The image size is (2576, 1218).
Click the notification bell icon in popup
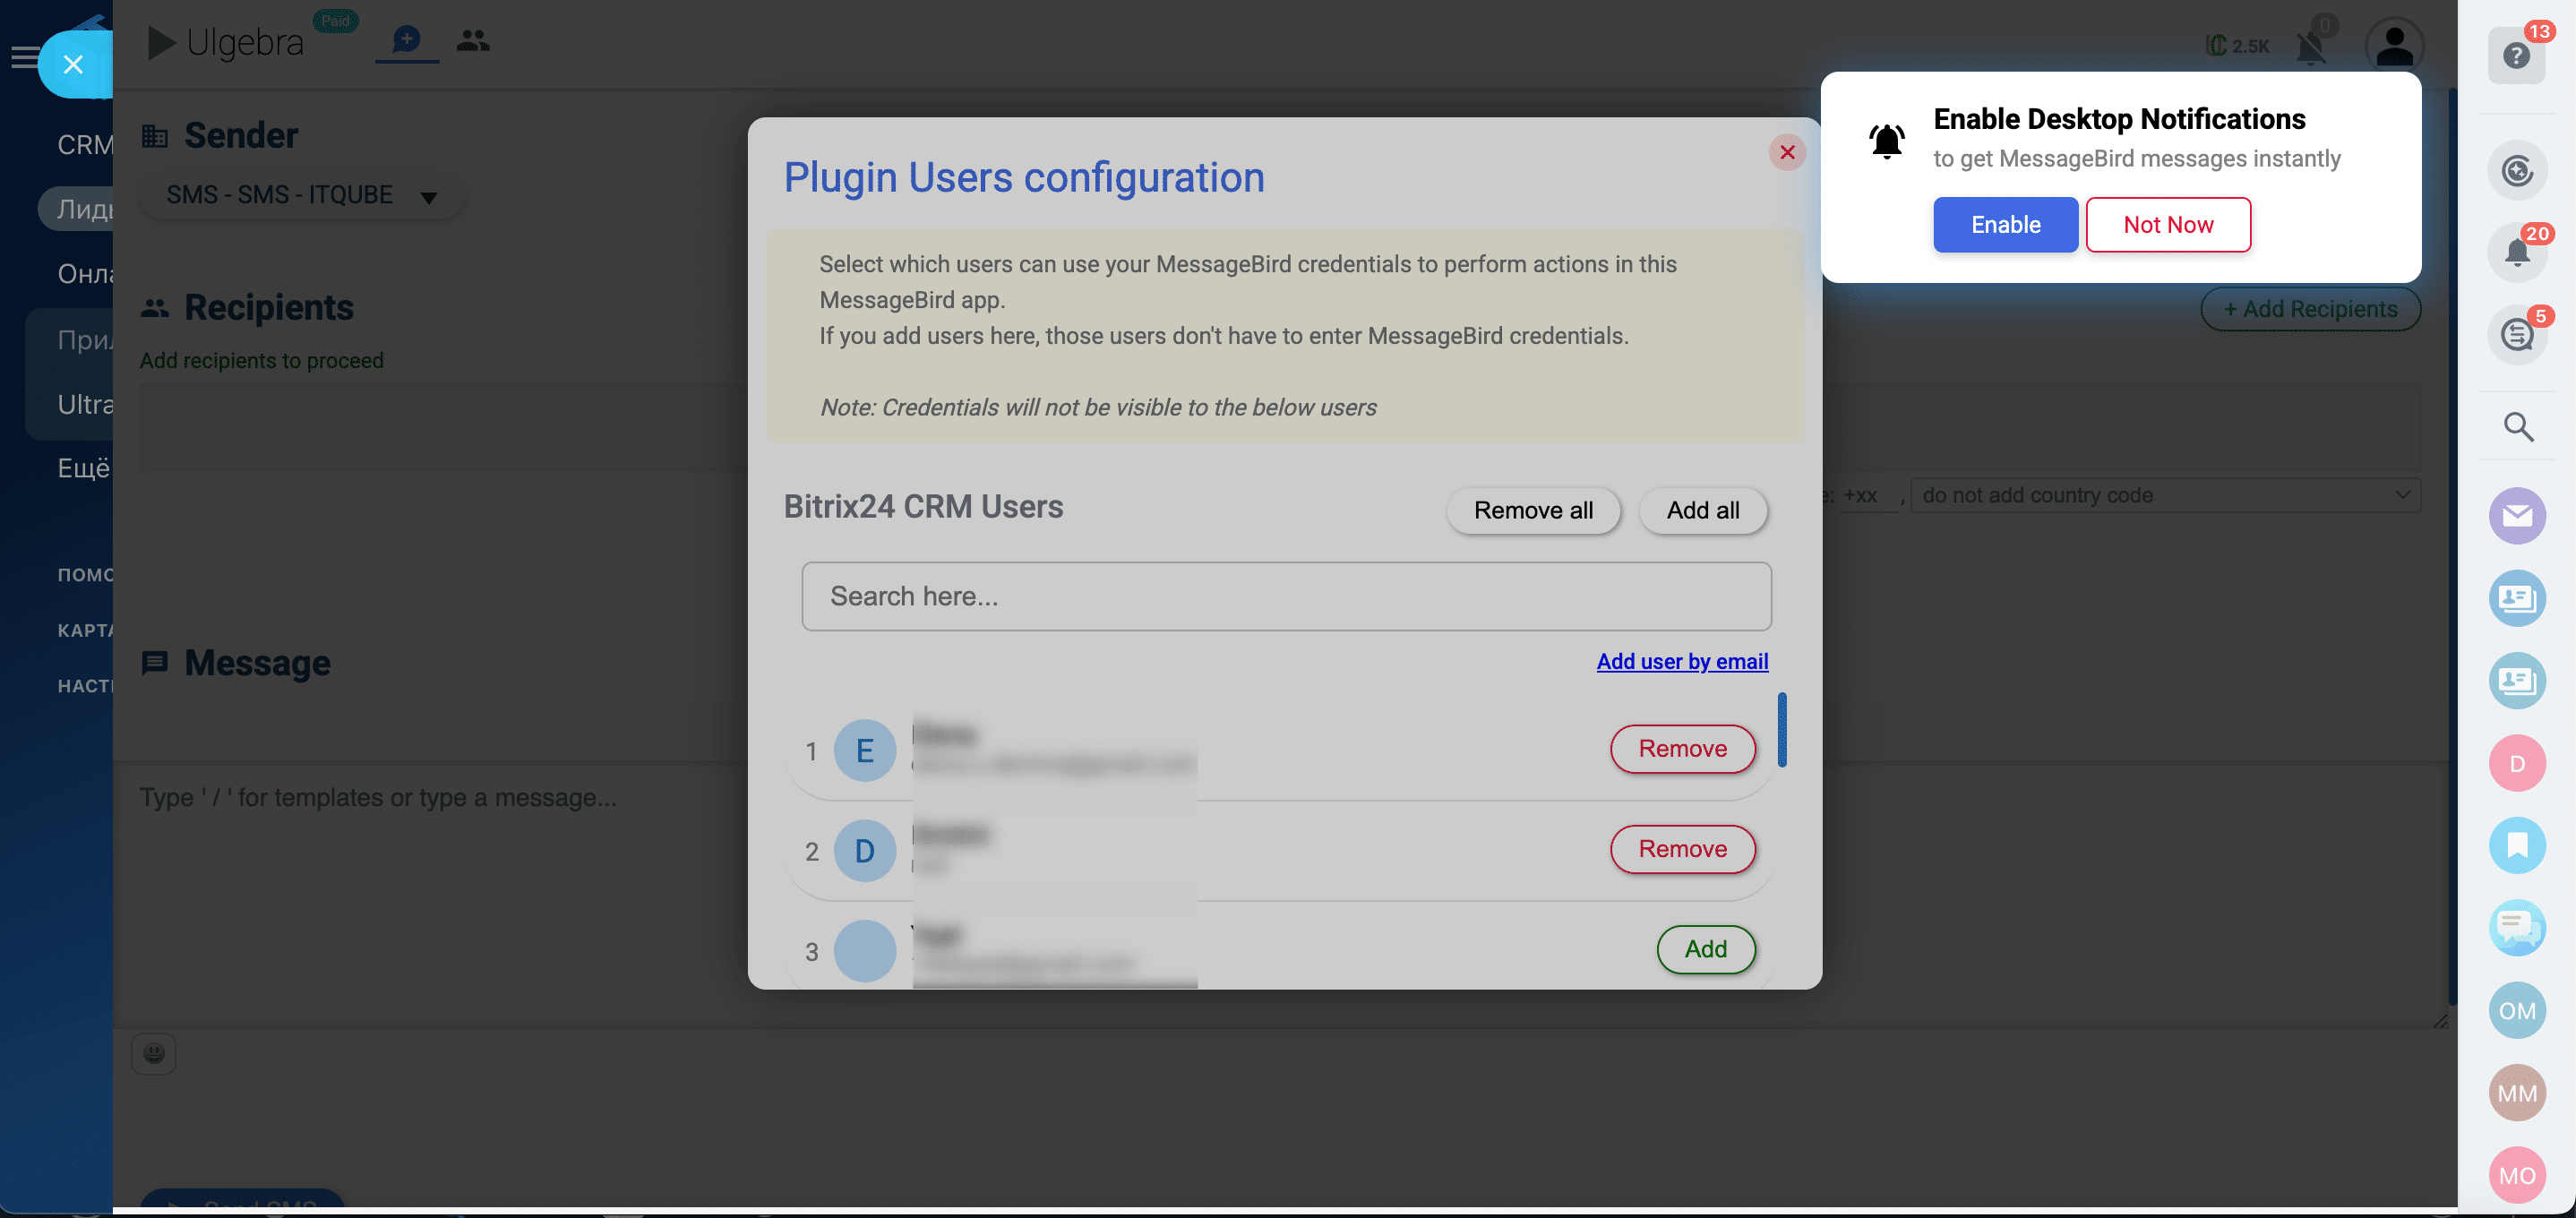coord(1886,141)
